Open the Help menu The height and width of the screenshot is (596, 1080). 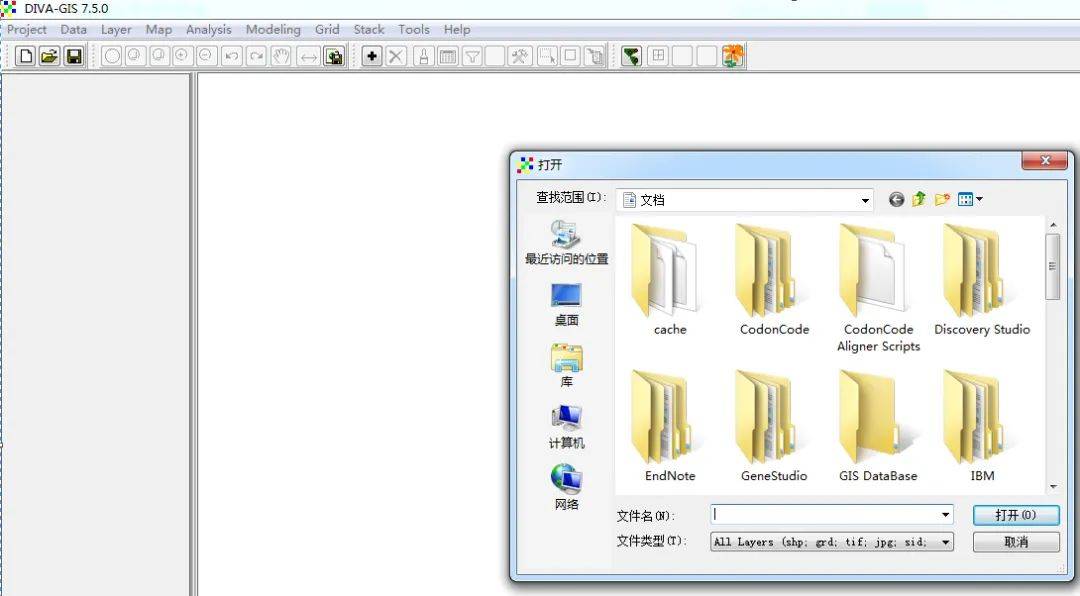point(457,30)
